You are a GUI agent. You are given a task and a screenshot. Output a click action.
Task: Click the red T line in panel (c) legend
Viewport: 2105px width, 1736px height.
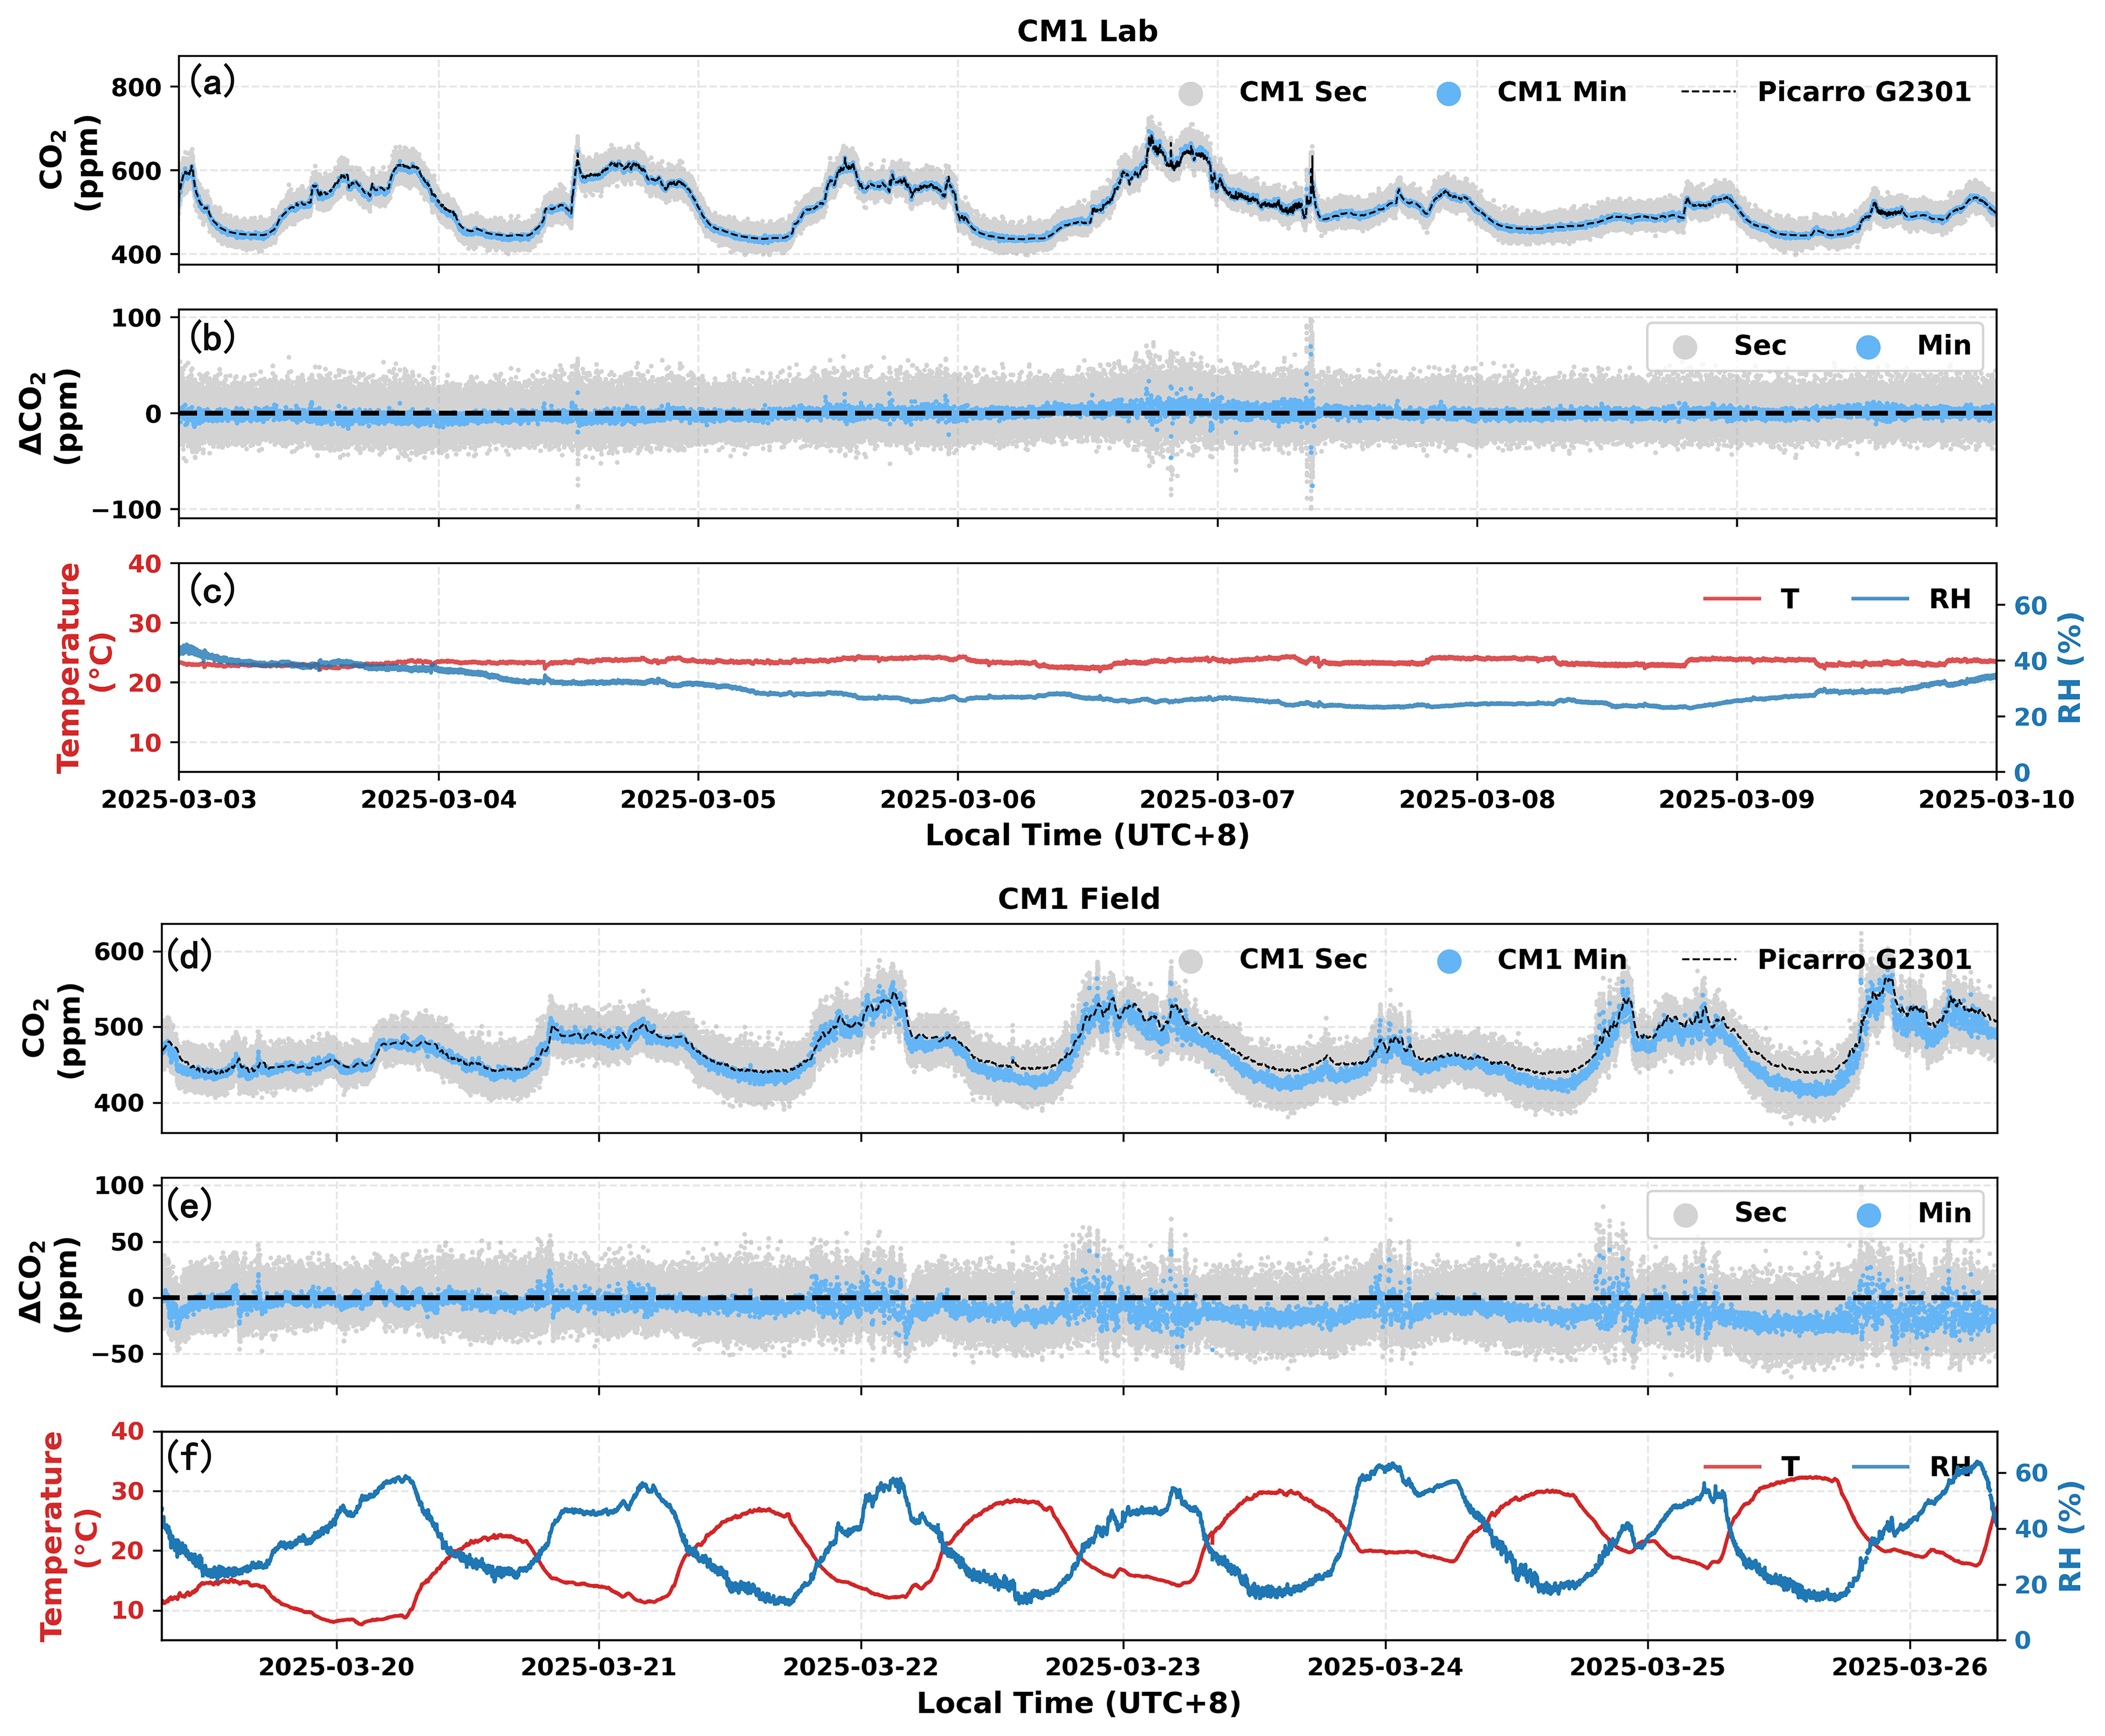pos(1732,599)
